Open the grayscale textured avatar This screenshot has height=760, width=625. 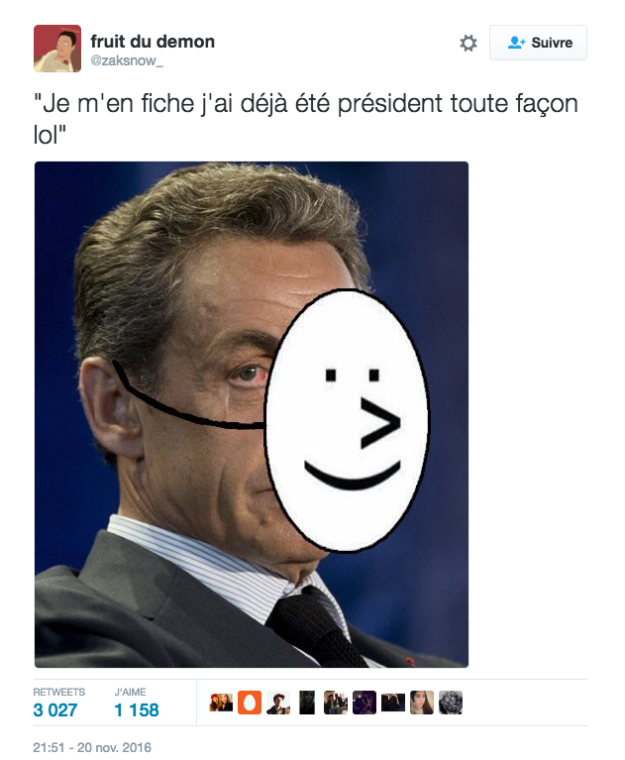pyautogui.click(x=450, y=702)
